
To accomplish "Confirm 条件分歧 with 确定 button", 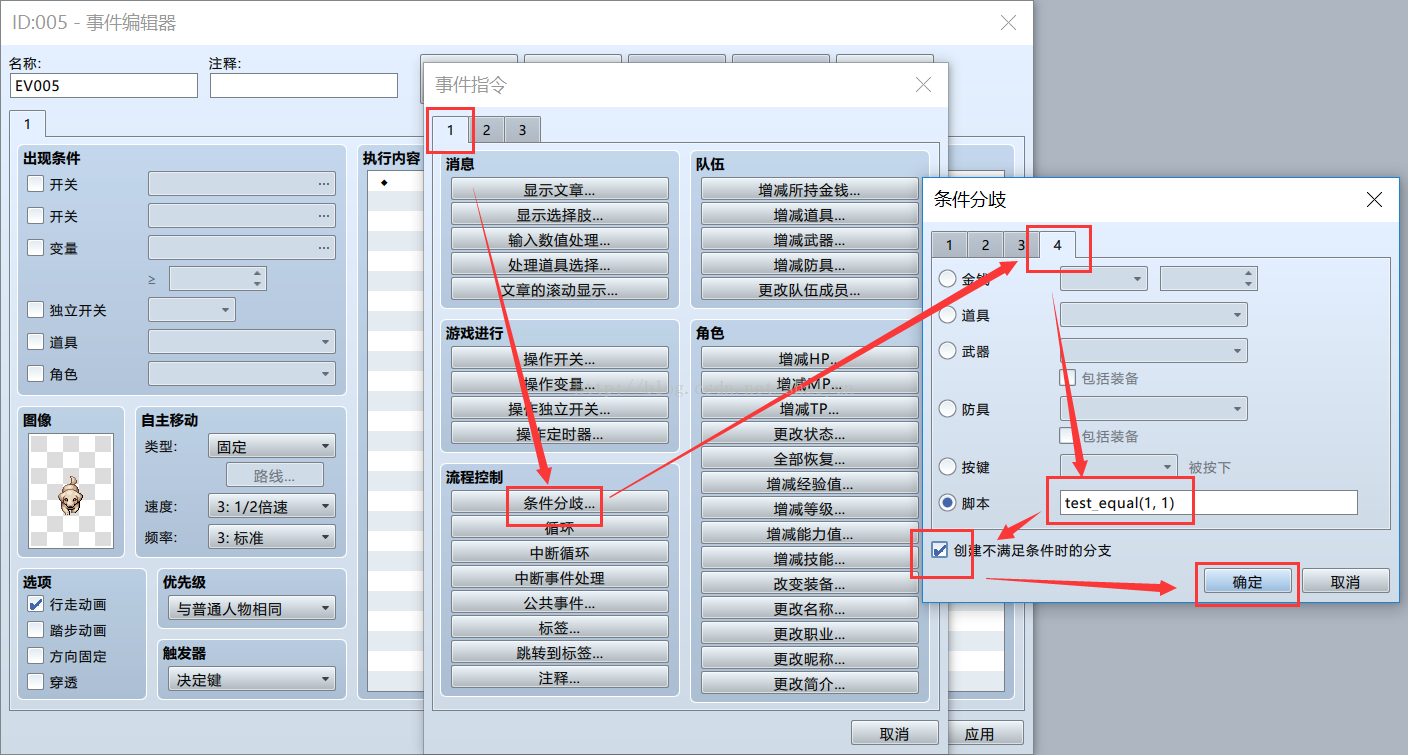I will pos(1247,582).
